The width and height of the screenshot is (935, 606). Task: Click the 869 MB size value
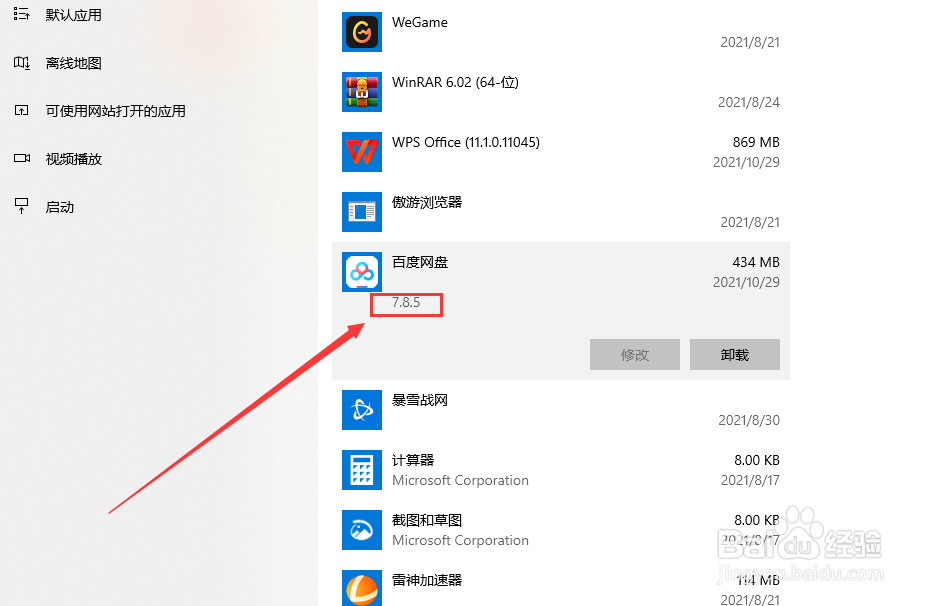click(x=756, y=142)
